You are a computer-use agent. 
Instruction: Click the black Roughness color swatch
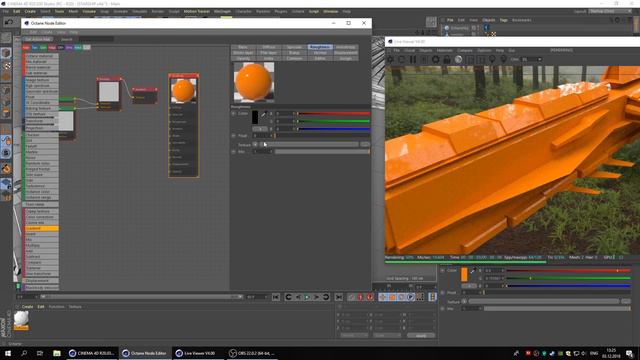pyautogui.click(x=255, y=118)
